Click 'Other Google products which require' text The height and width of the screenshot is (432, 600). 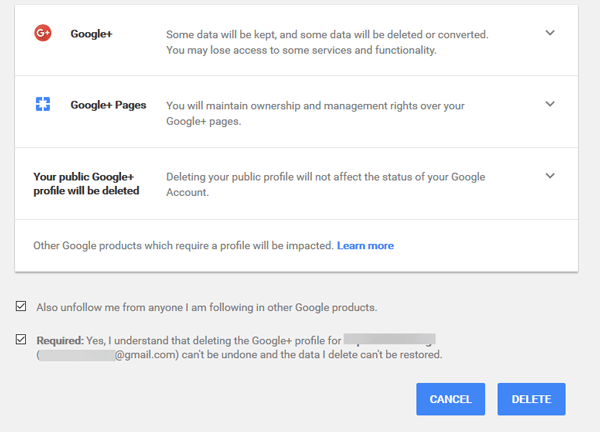tap(183, 246)
